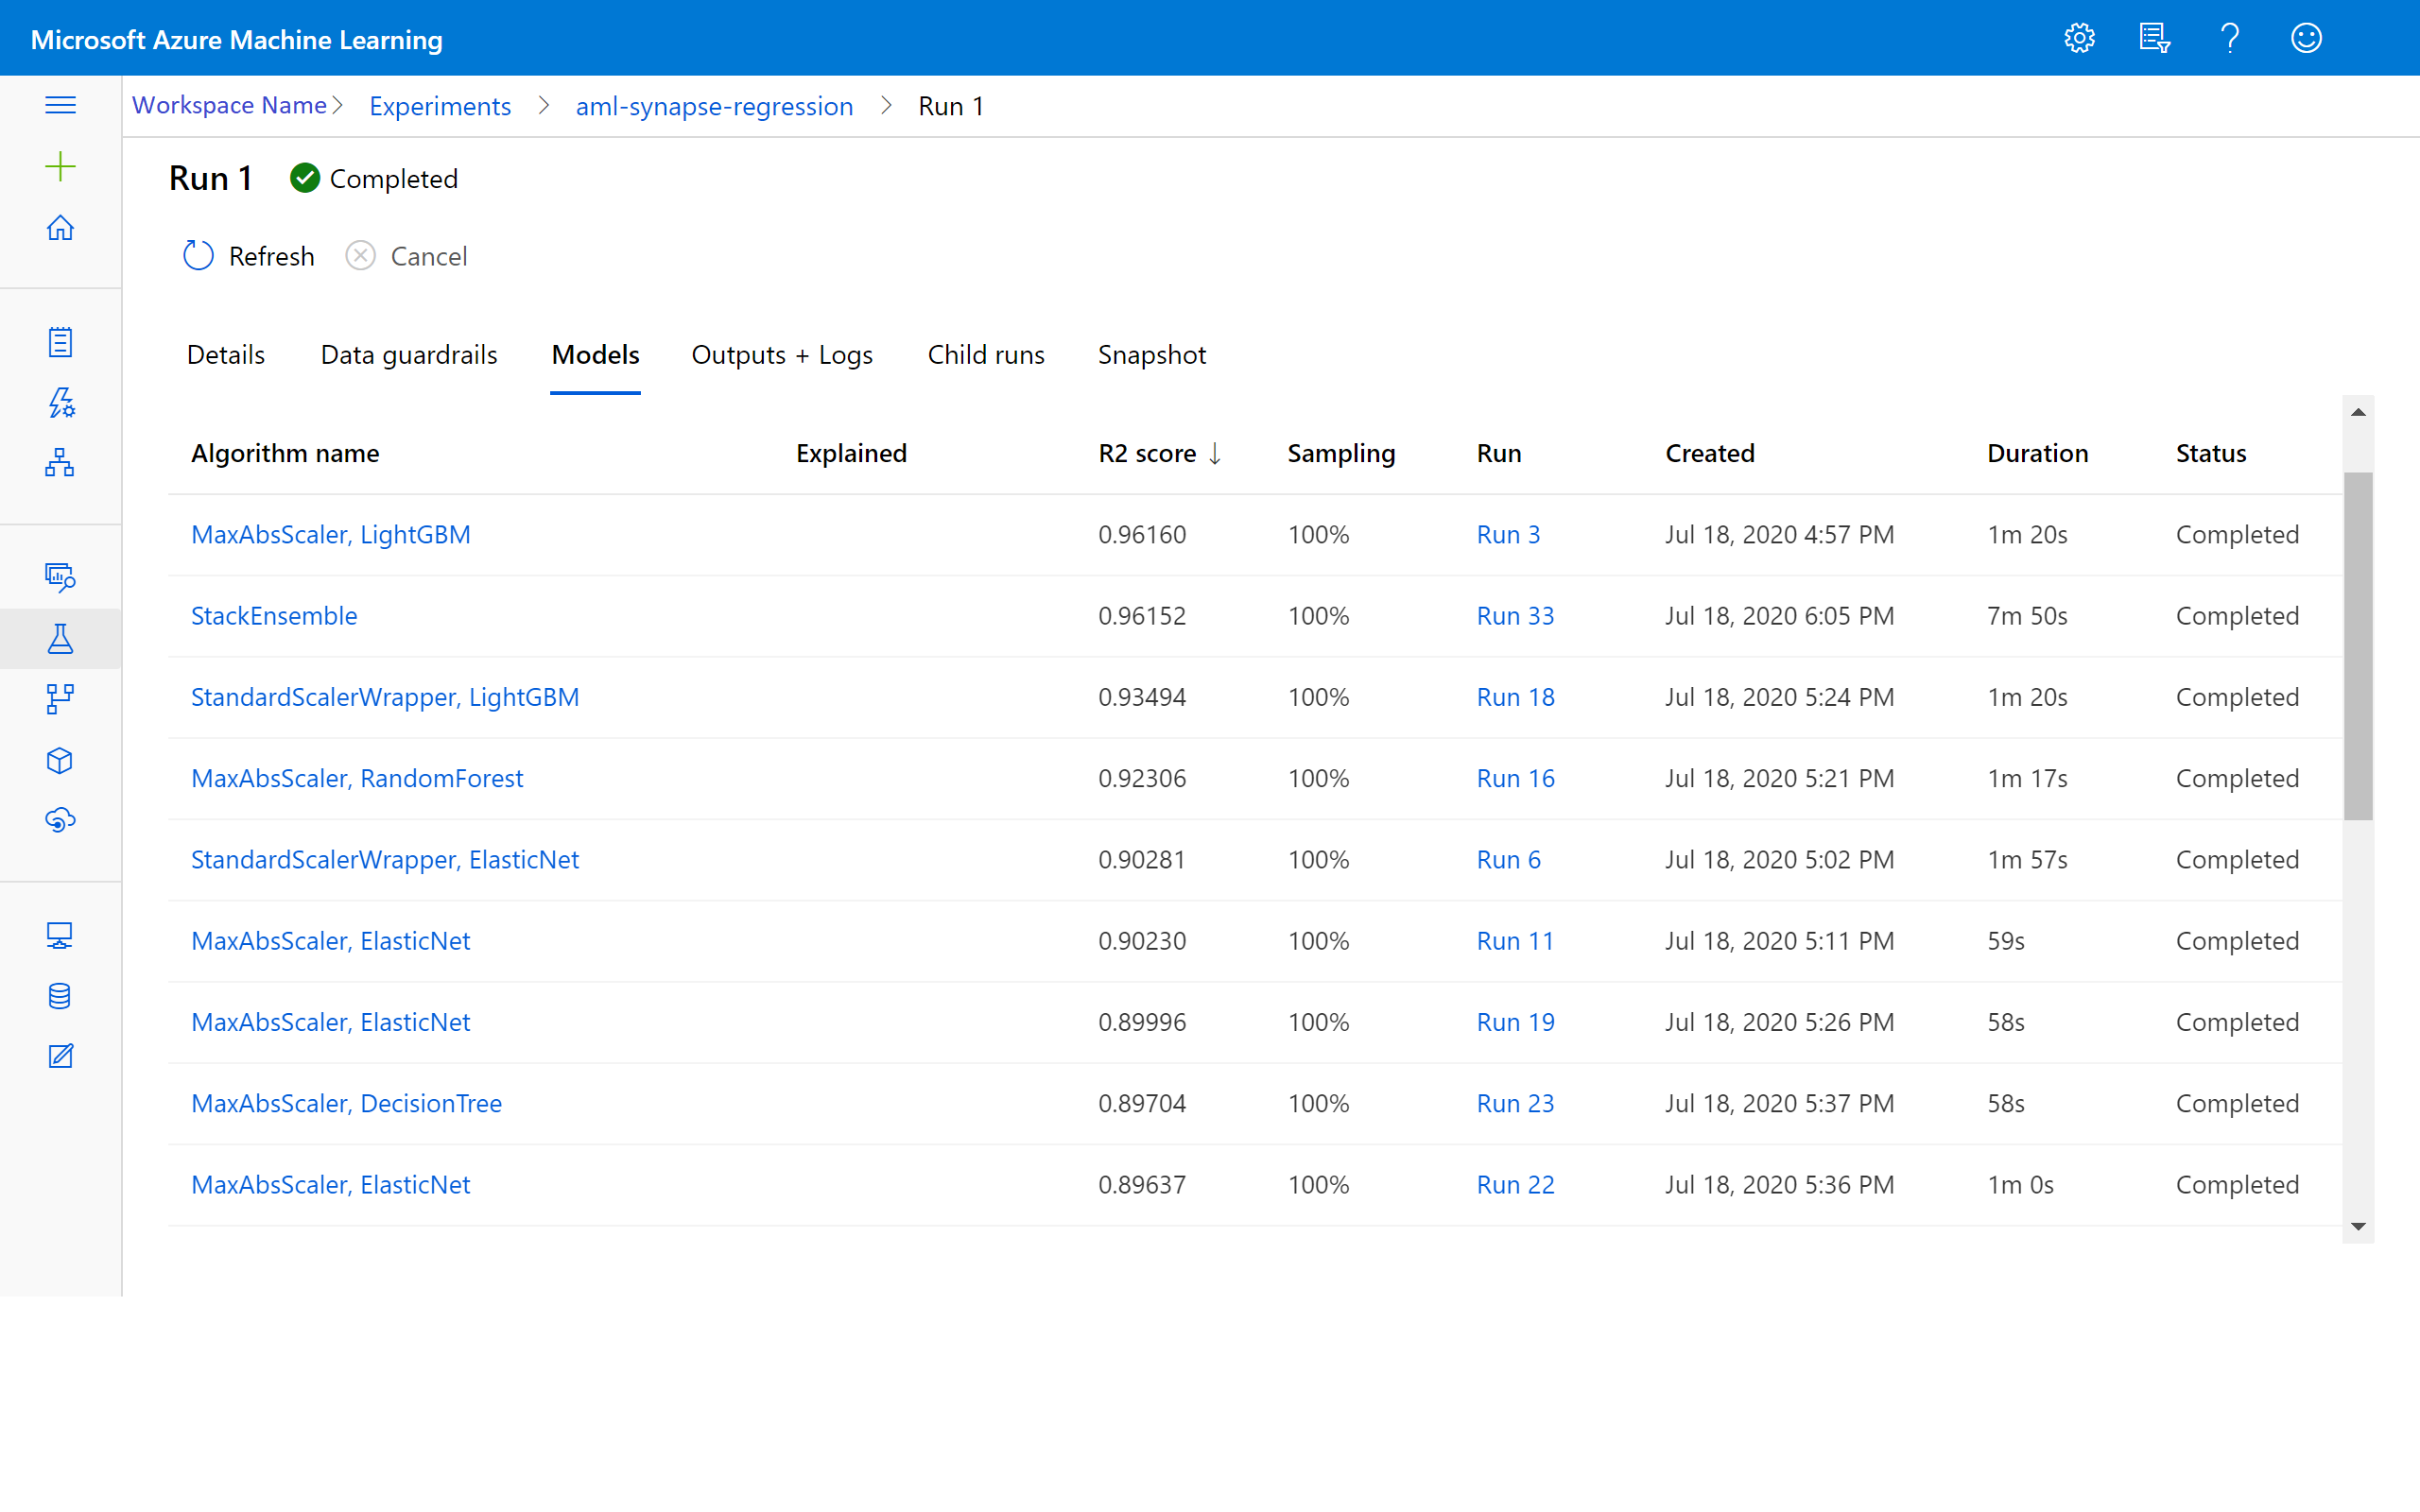Switch to the Details tab
This screenshot has width=2420, height=1512.
(225, 355)
